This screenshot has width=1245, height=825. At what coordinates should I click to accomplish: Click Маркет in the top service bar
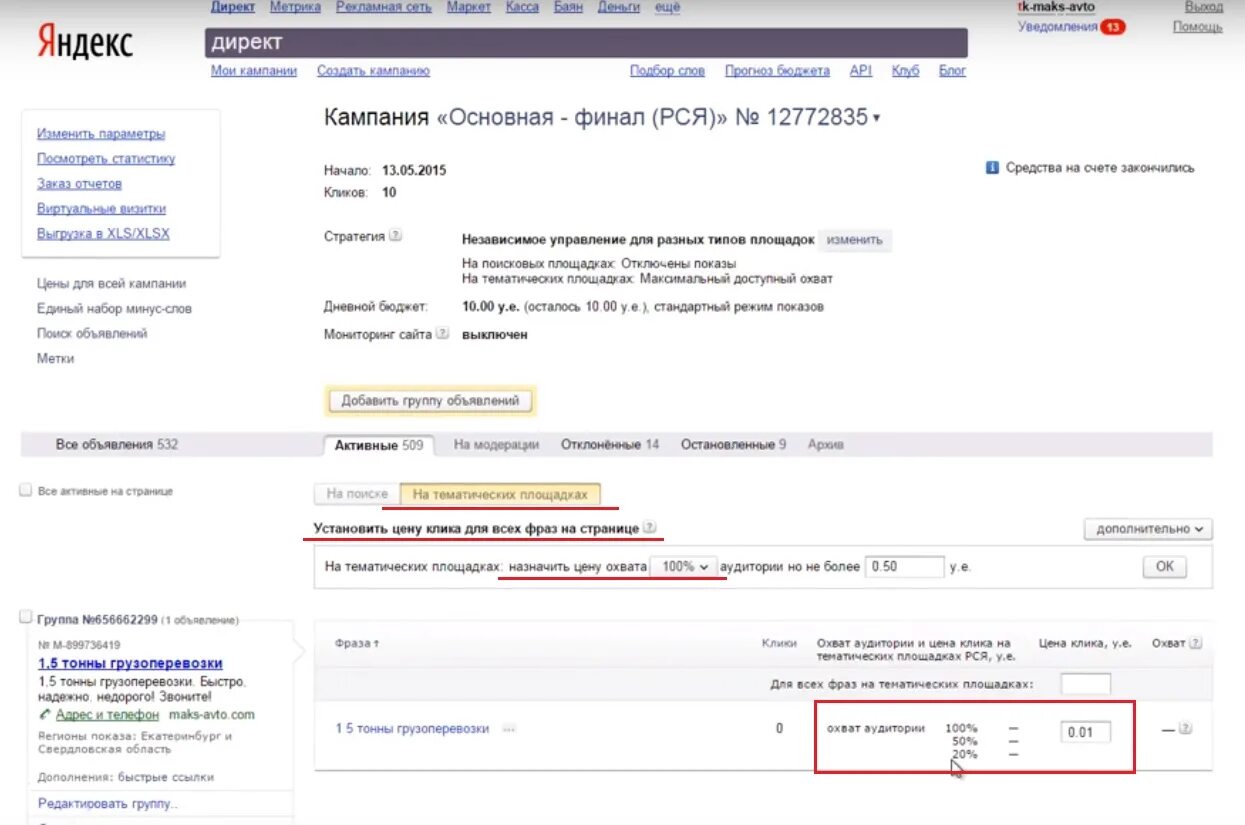469,7
